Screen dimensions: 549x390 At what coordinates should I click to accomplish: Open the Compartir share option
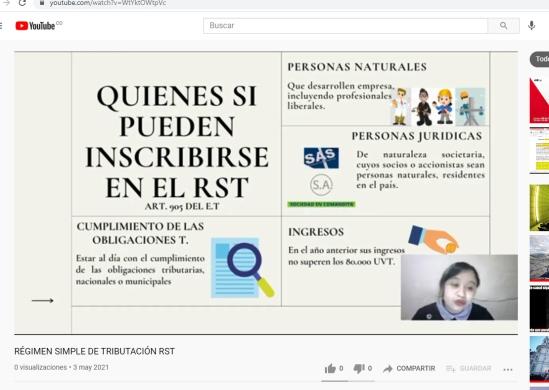(x=409, y=368)
